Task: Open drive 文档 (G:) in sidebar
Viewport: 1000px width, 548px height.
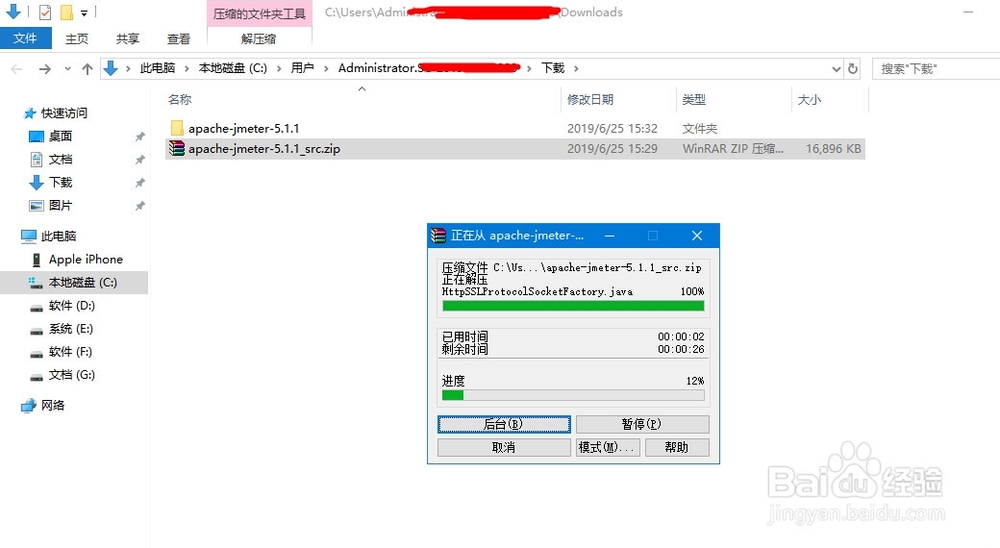Action: tap(71, 374)
